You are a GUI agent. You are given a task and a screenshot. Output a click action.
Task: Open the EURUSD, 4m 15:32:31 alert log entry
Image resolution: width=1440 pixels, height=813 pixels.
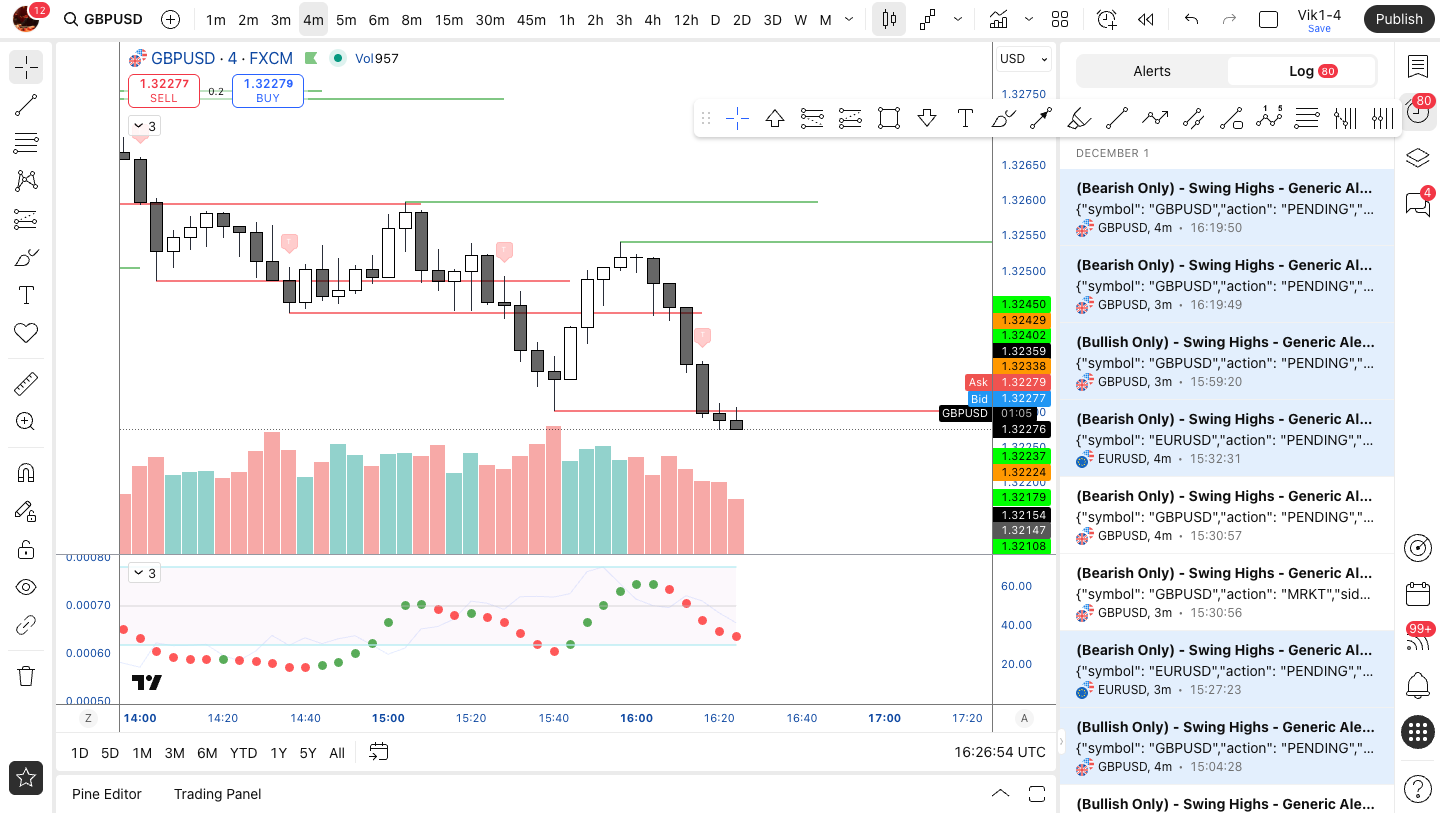coord(1226,438)
